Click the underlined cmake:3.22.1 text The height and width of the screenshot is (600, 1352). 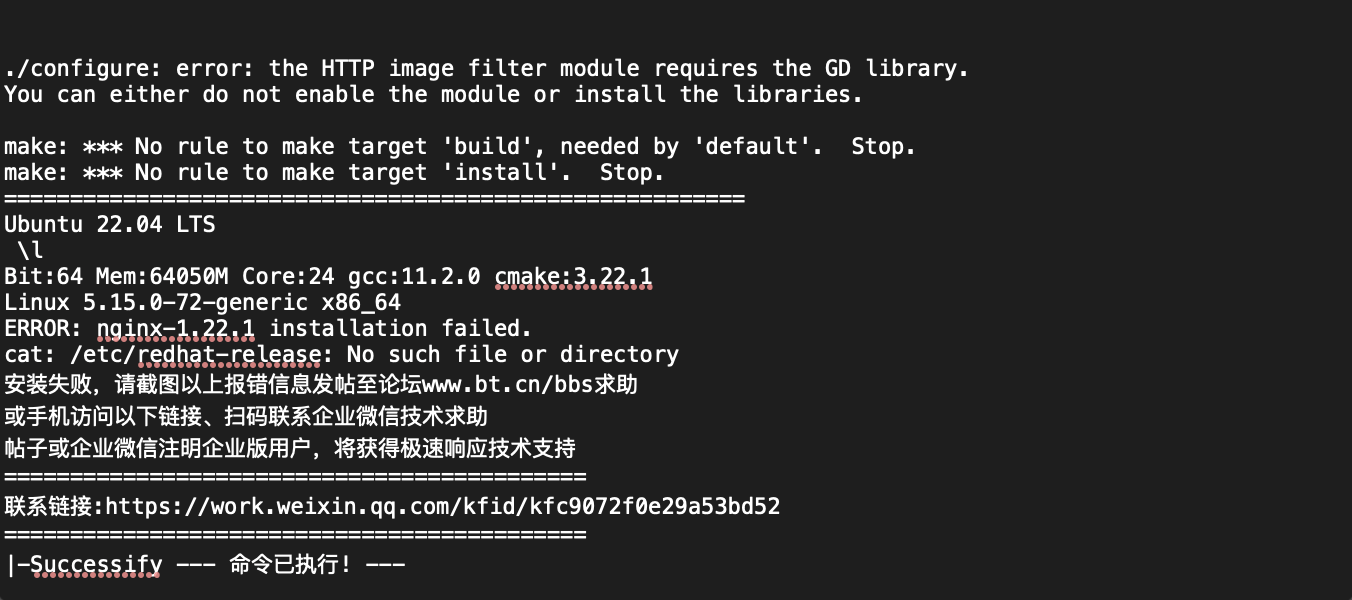coord(573,276)
